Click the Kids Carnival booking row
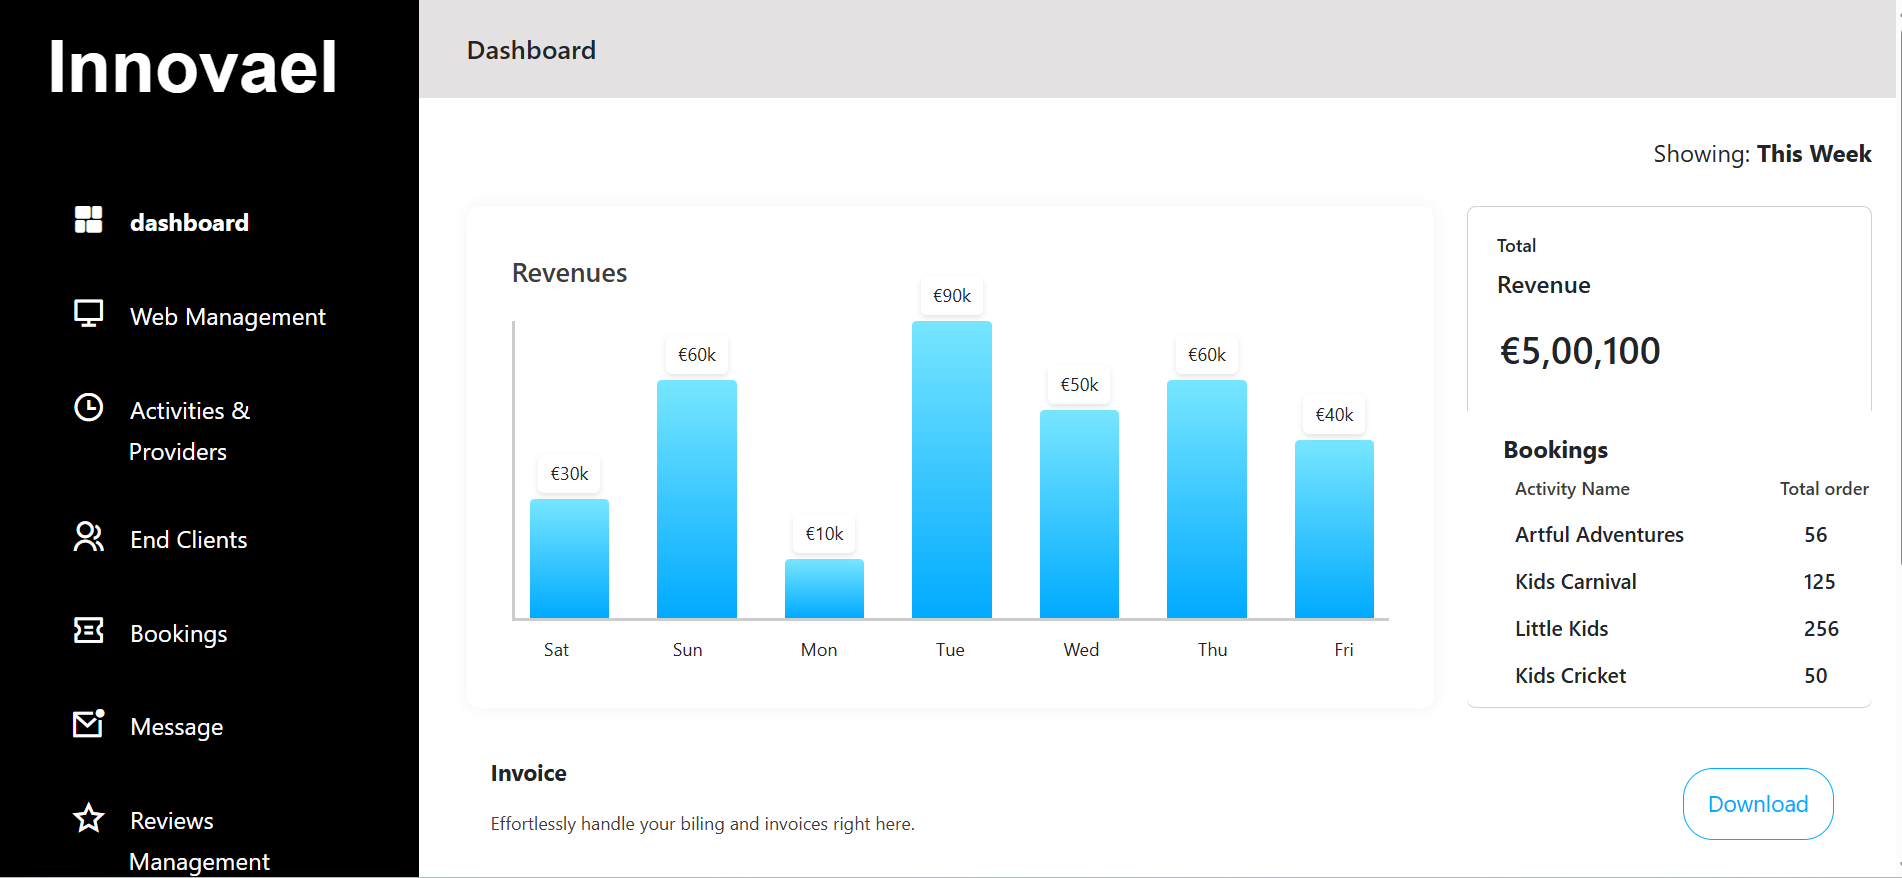The image size is (1902, 878). click(1675, 582)
